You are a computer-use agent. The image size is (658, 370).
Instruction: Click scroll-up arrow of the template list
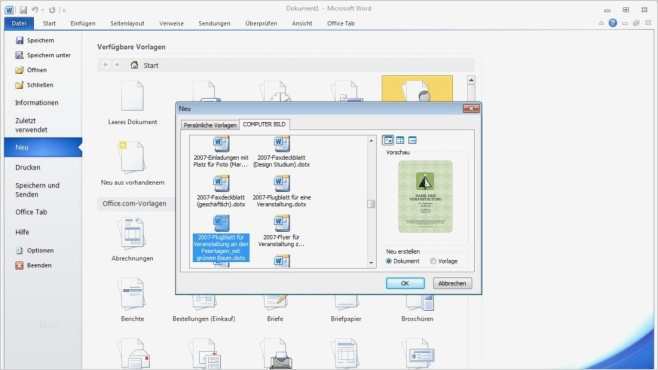[x=371, y=141]
